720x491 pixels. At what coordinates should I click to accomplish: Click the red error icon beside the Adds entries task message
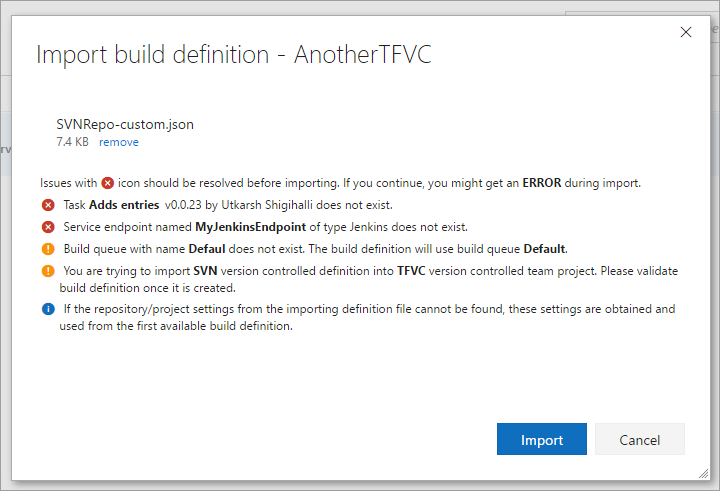click(x=48, y=205)
